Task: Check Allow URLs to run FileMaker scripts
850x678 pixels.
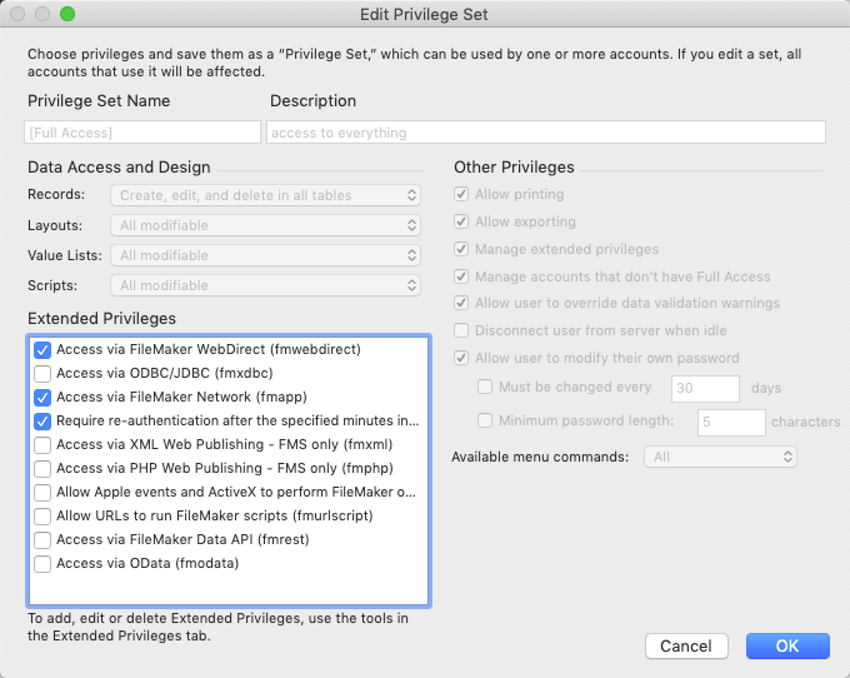Action: tap(42, 516)
